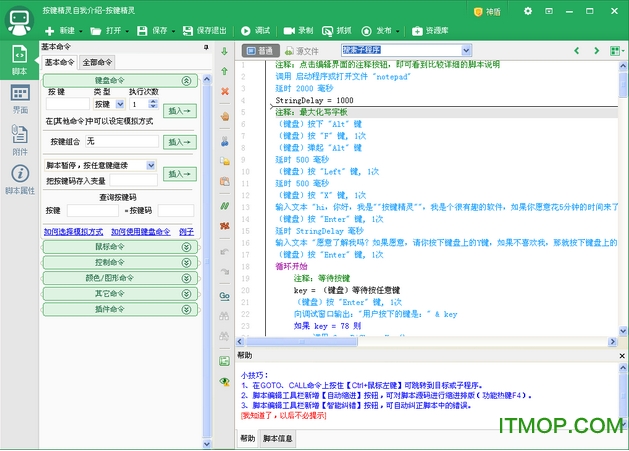Open the 界面 interface sidebar panel
629x451 pixels.
pos(20,99)
